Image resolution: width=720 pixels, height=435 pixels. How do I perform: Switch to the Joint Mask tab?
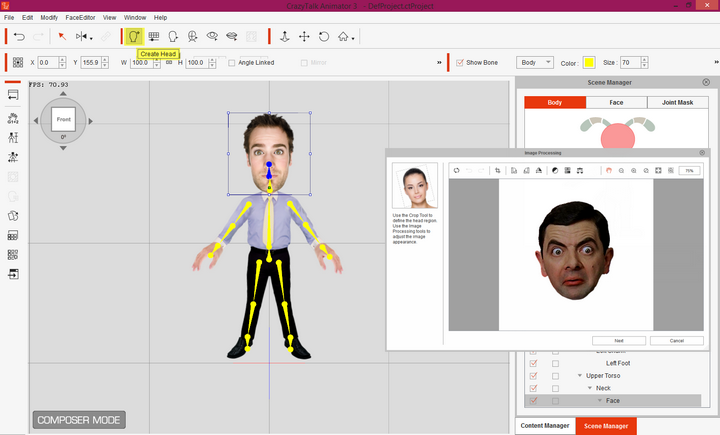(678, 102)
